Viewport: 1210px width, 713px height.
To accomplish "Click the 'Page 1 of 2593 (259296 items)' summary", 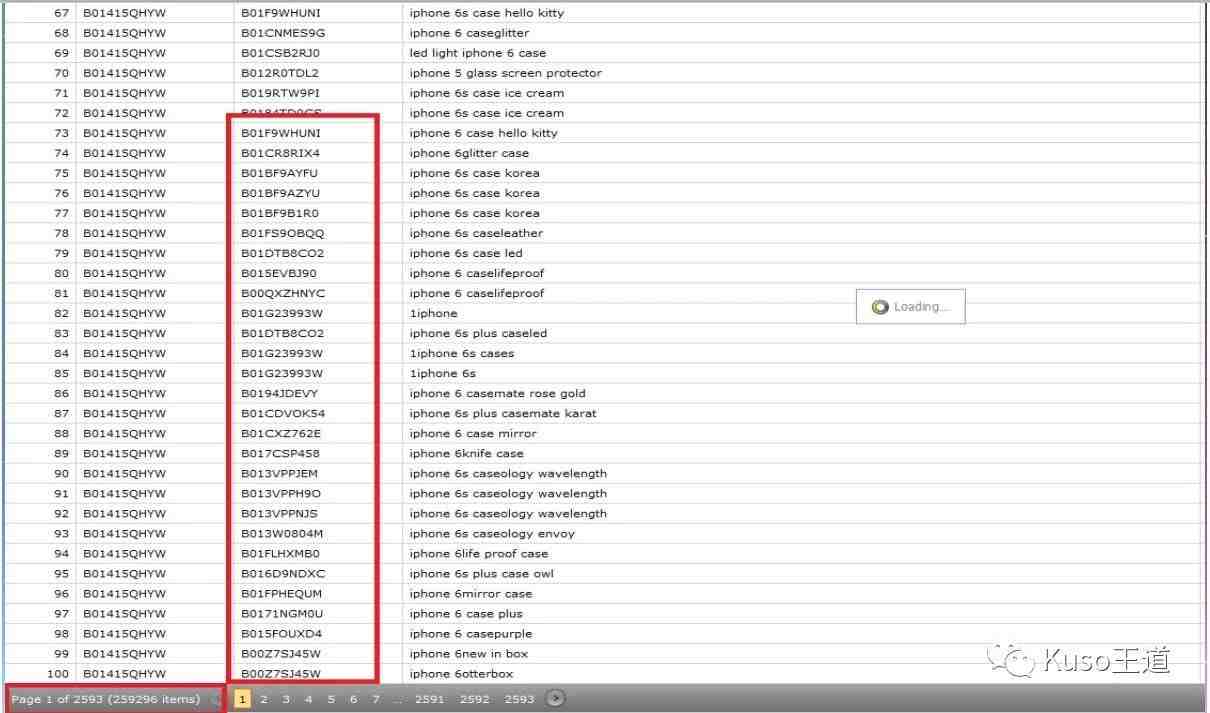I will [105, 699].
